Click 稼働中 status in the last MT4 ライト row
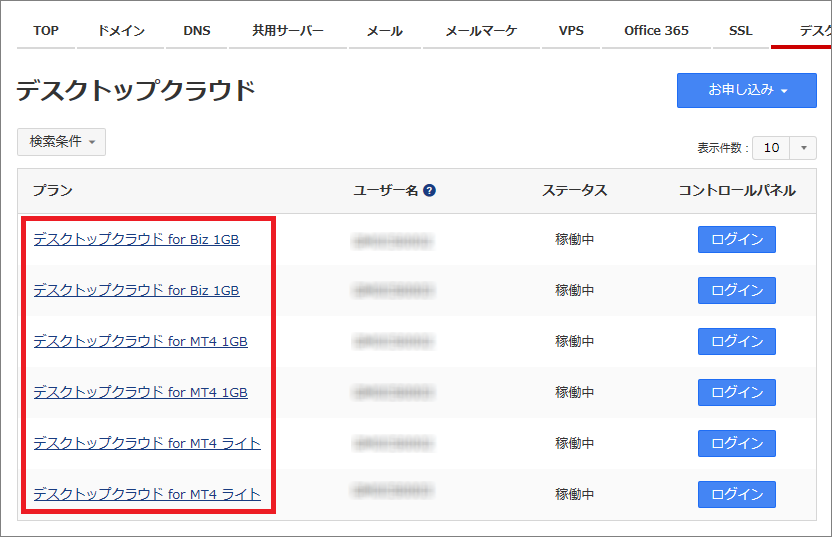This screenshot has height=537, width=832. 574,494
